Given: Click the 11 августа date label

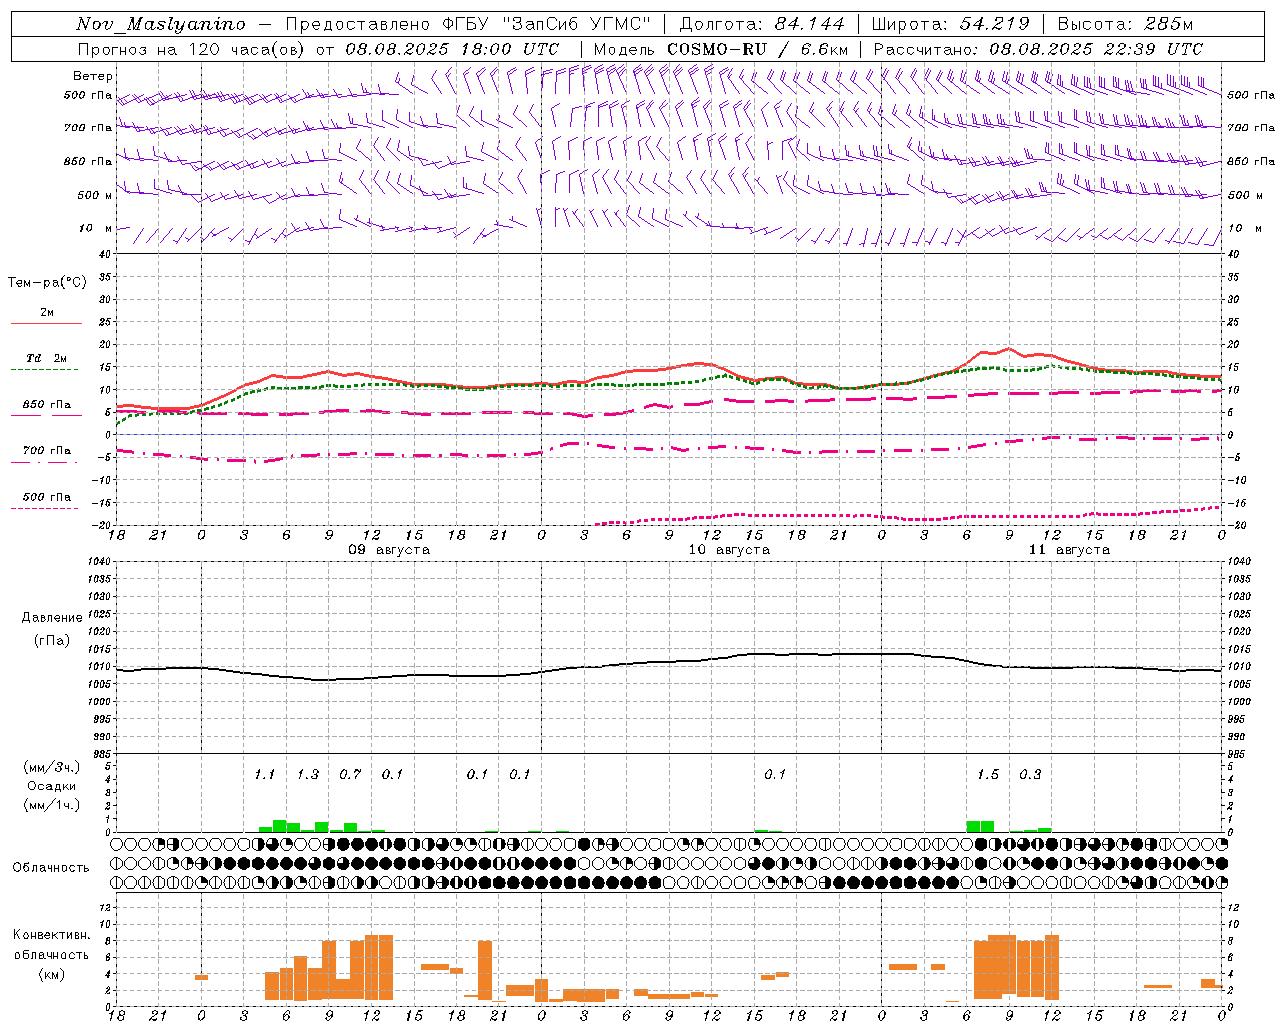Looking at the screenshot, I should (x=1069, y=550).
